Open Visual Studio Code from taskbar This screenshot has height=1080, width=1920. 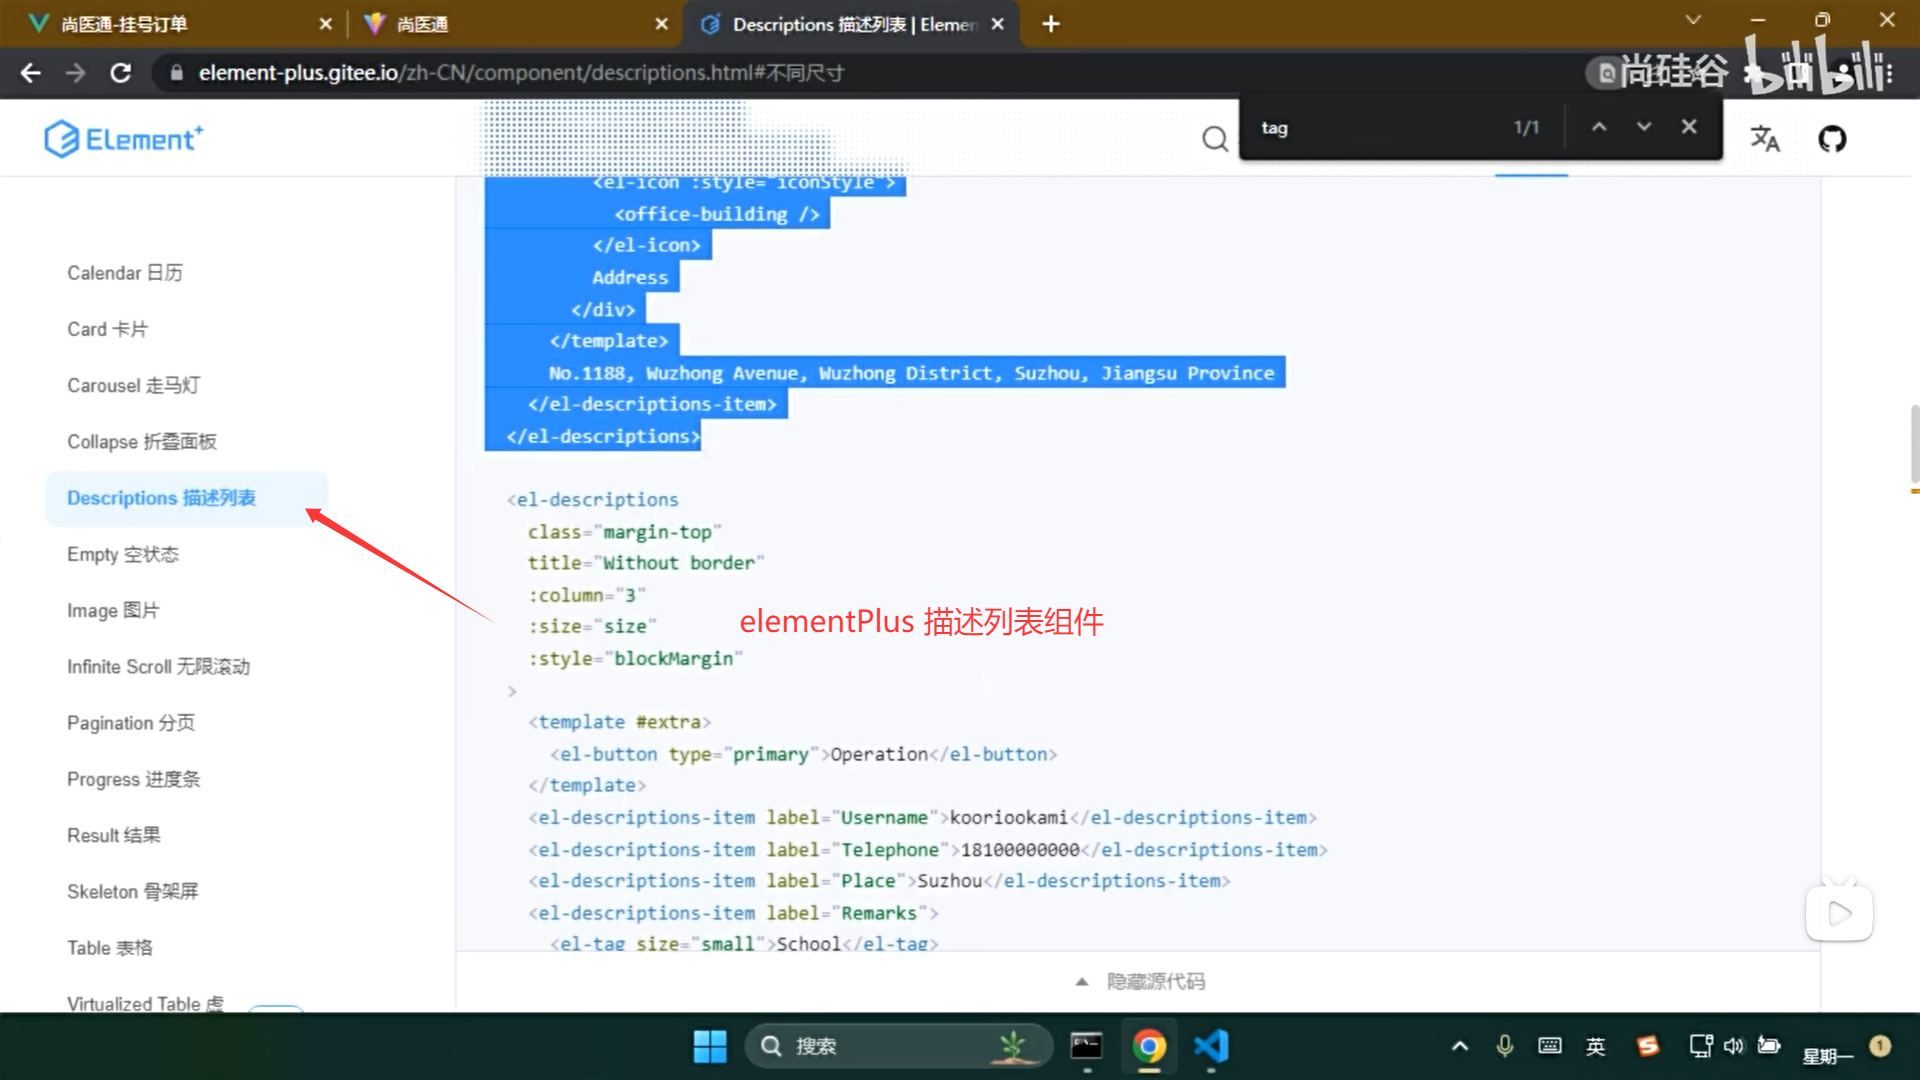coord(1211,1046)
